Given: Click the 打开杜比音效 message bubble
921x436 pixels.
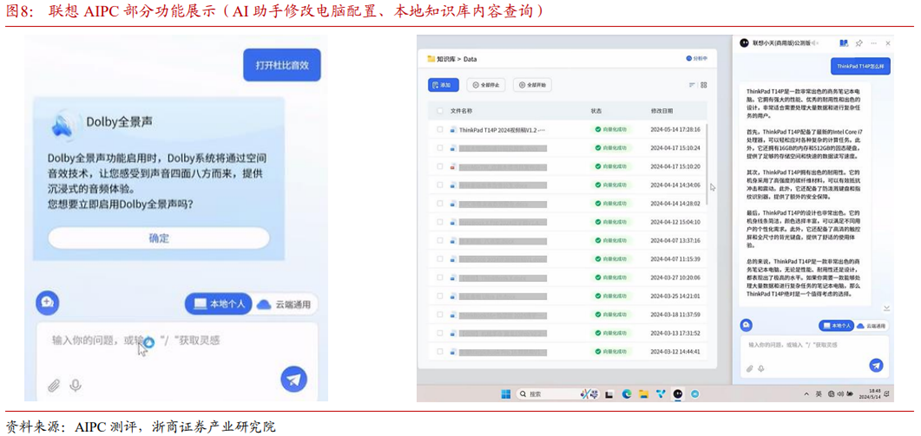Looking at the screenshot, I should click(282, 65).
